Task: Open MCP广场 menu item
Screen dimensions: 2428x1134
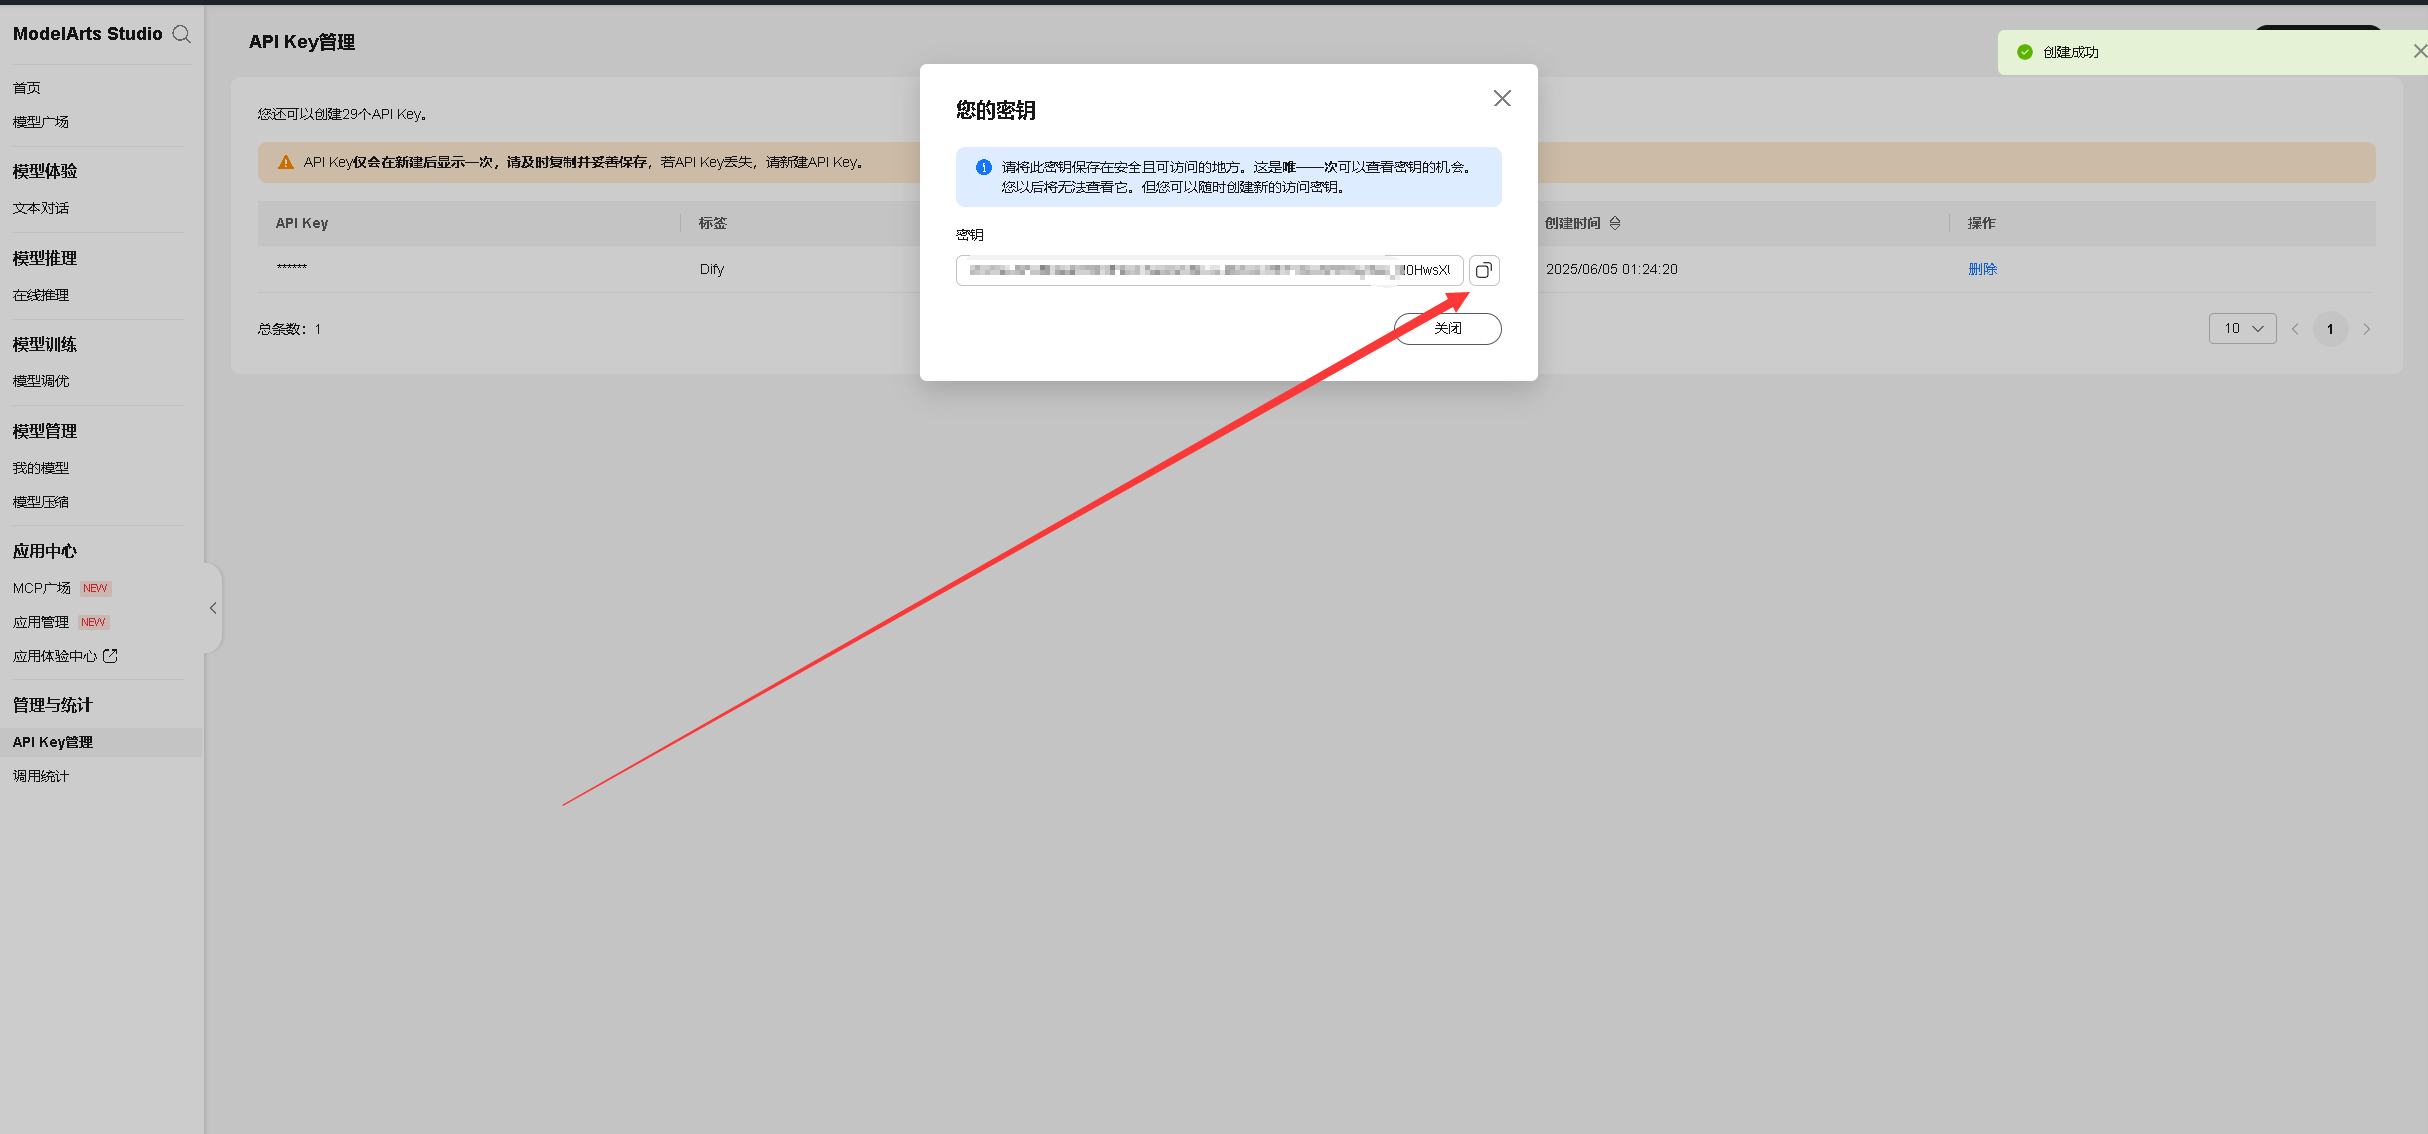Action: pos(42,588)
